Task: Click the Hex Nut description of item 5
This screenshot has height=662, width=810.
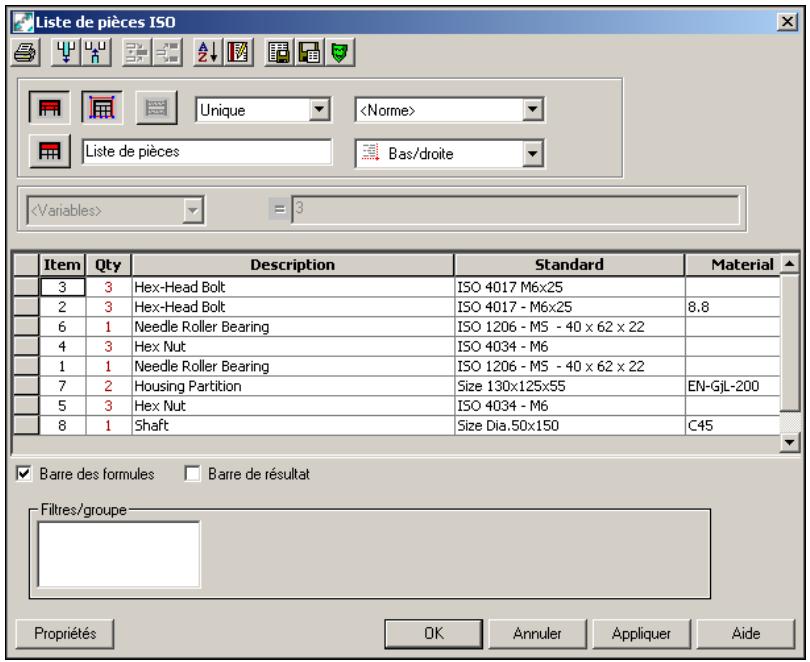Action: pyautogui.click(x=293, y=406)
